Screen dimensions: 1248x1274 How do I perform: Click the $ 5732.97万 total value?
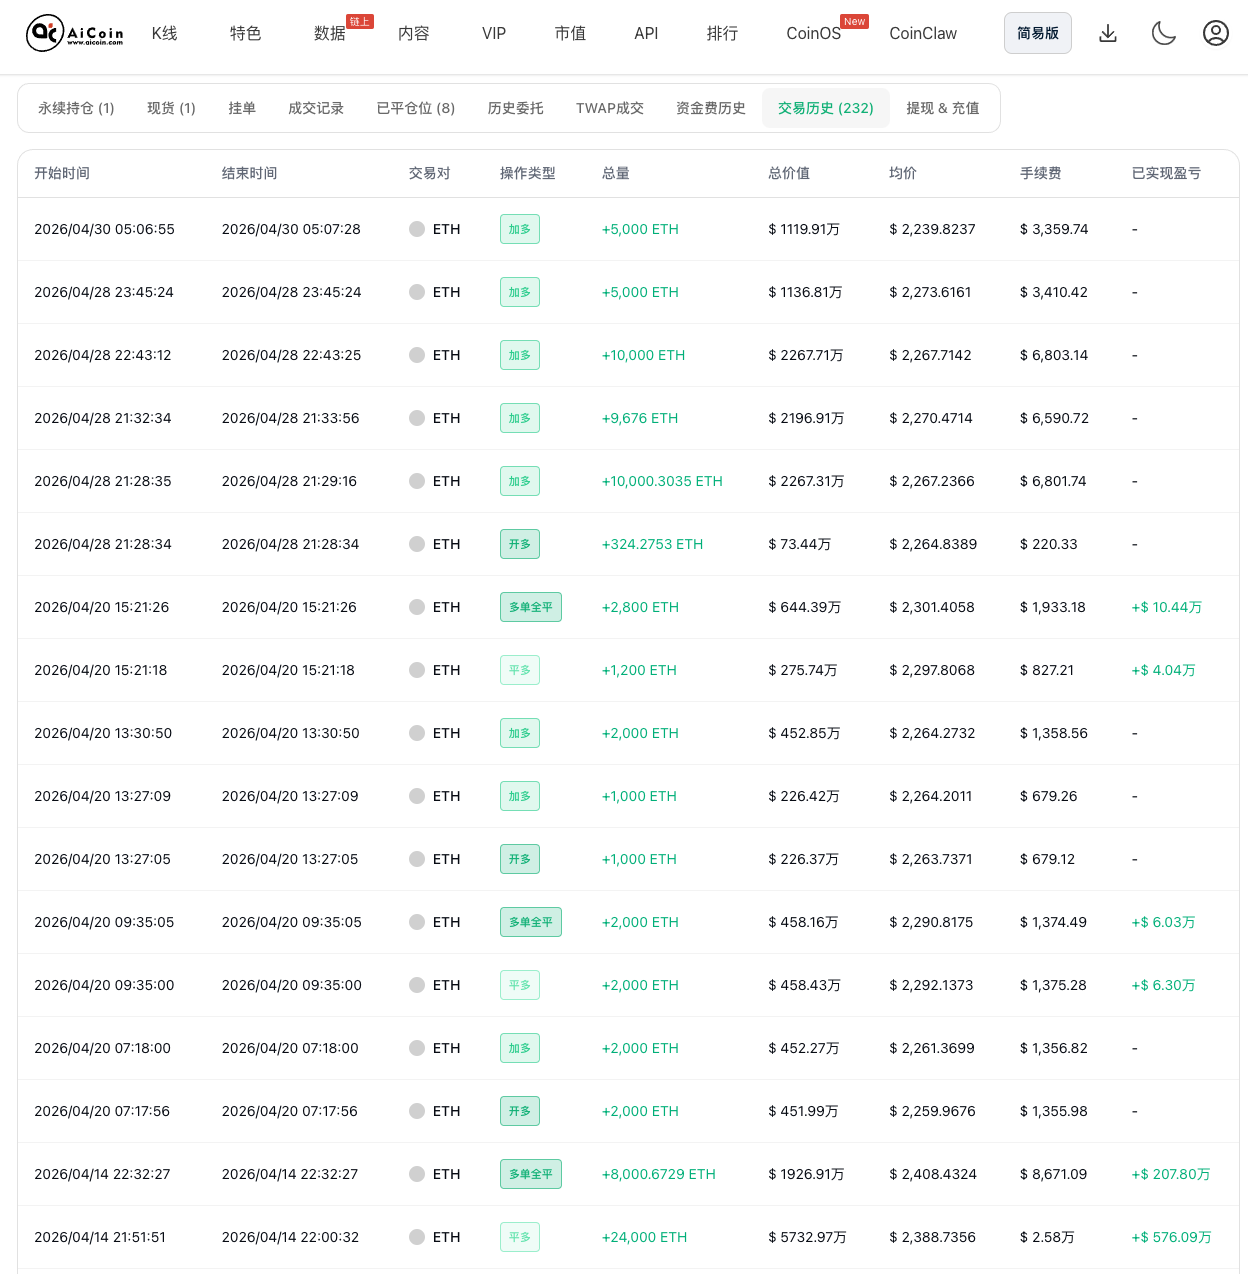point(807,1237)
